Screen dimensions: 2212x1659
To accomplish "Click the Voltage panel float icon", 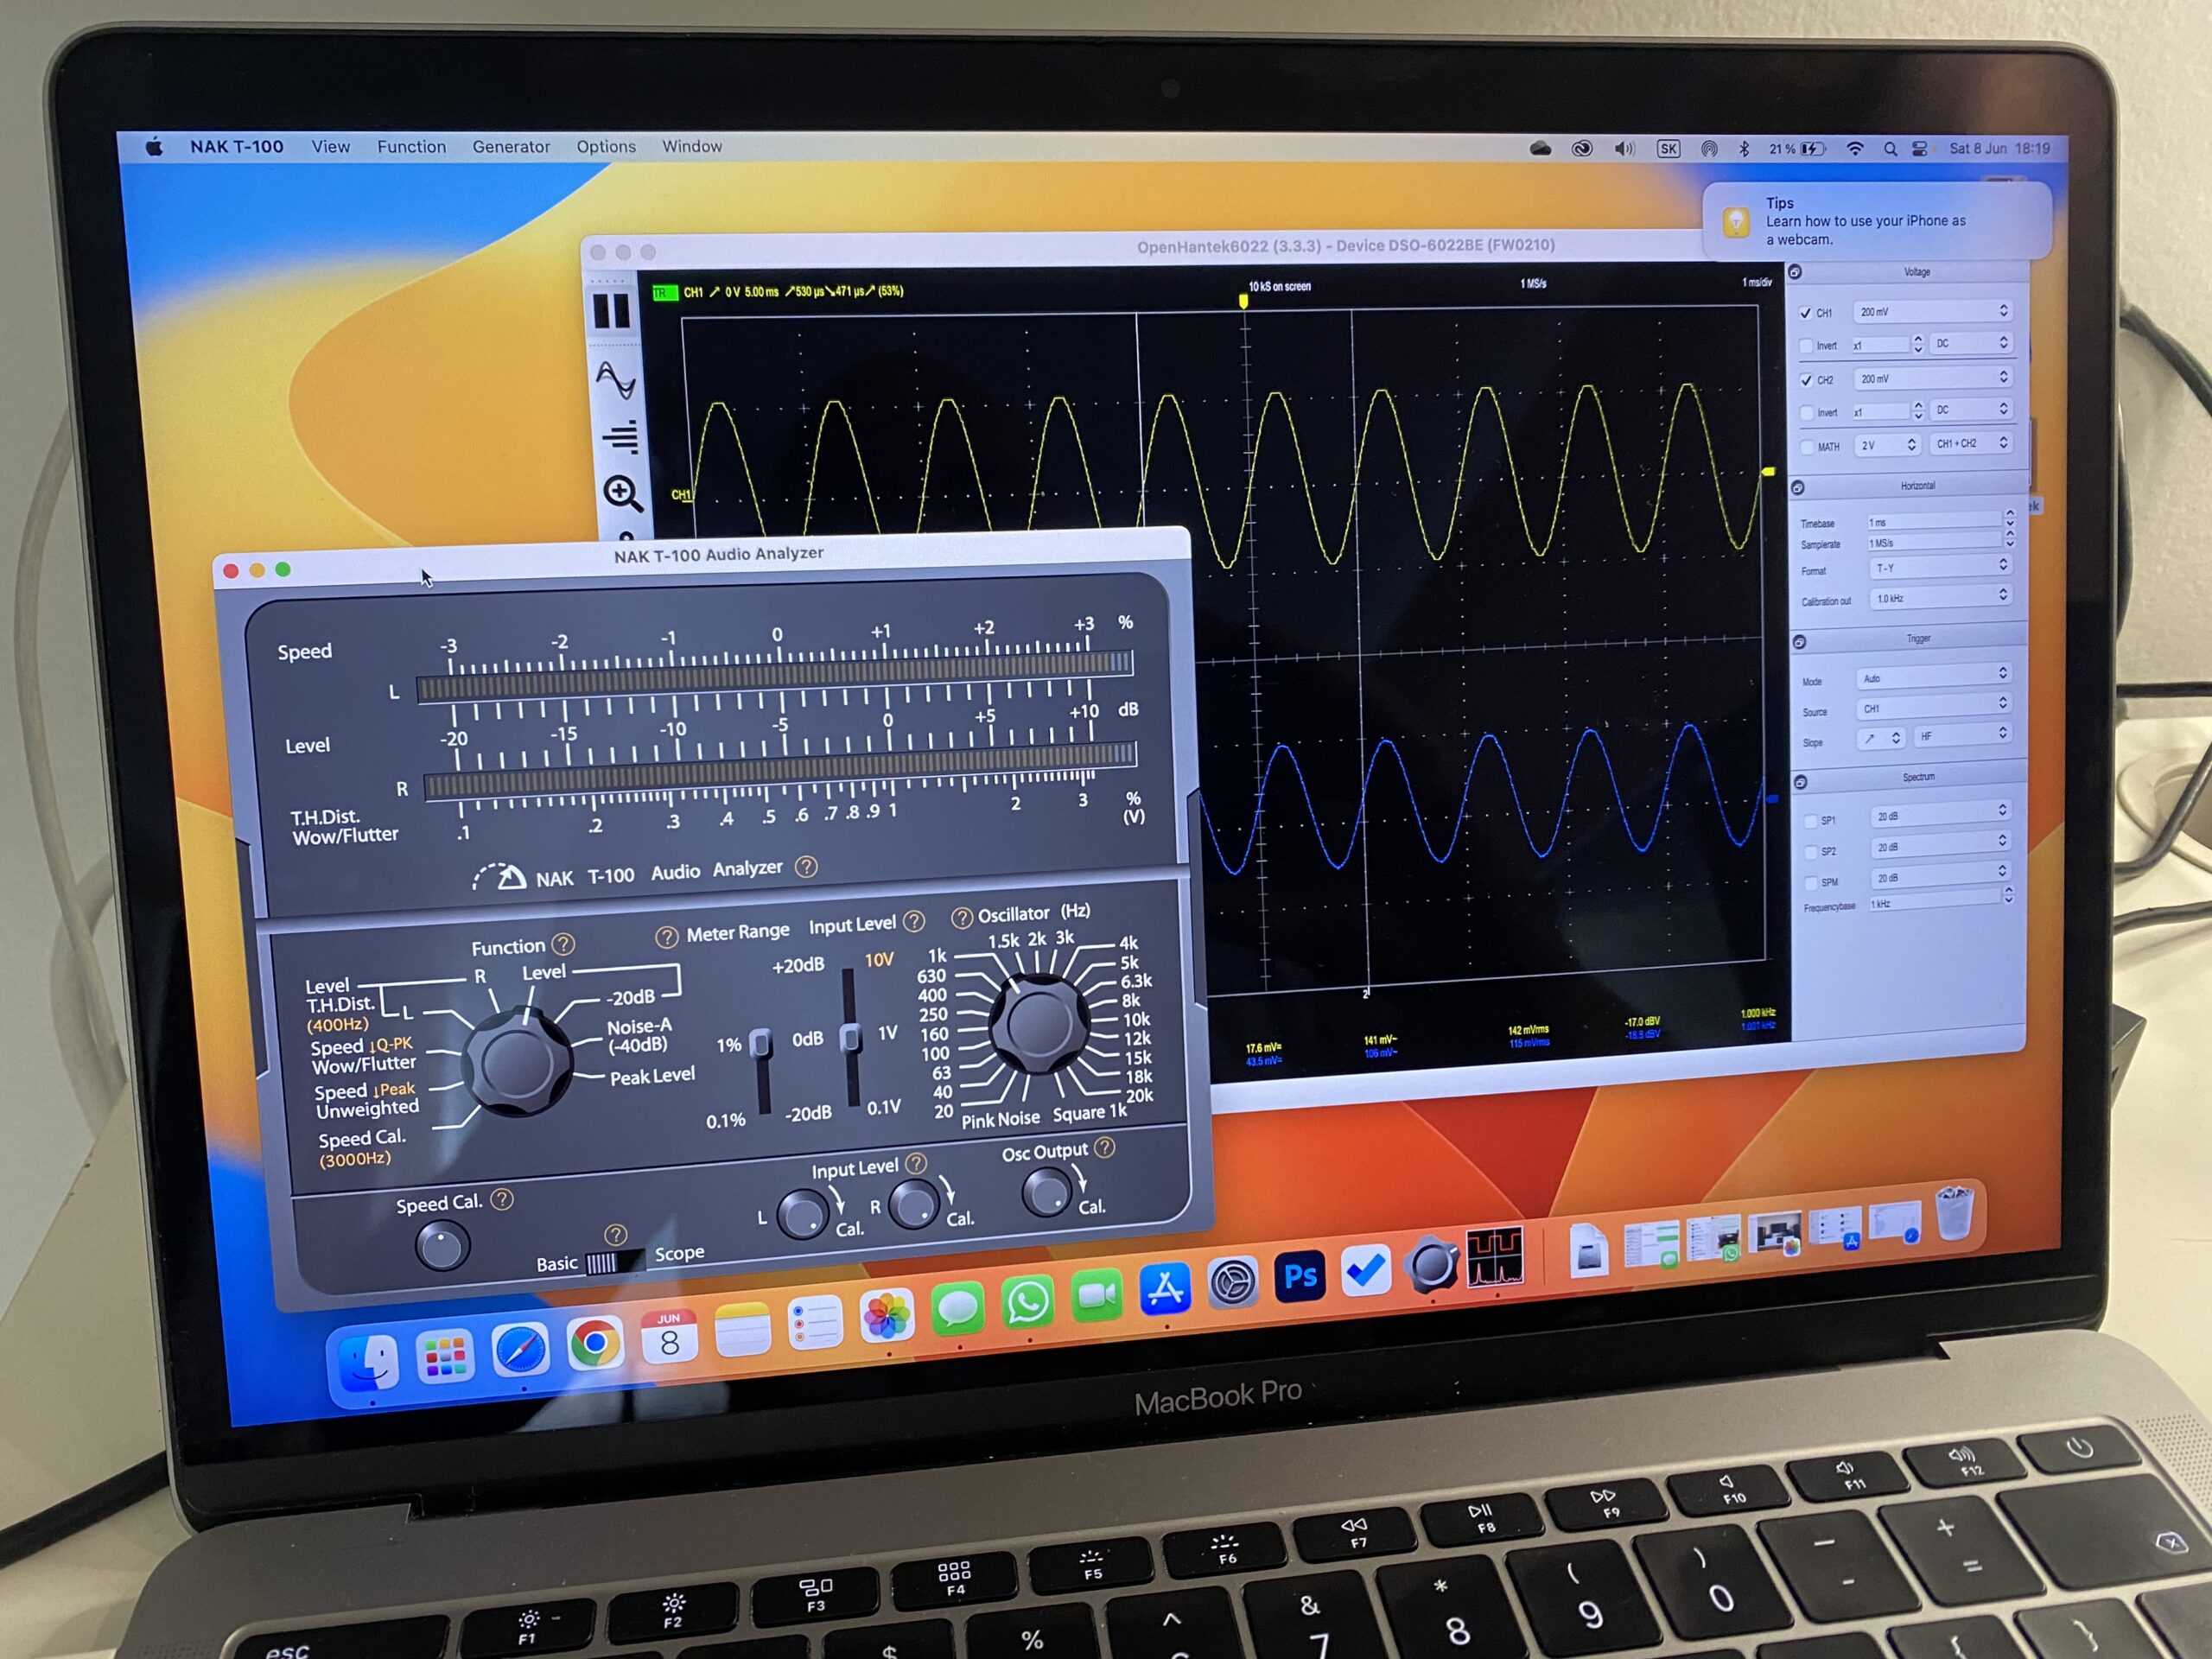I will (x=1795, y=272).
